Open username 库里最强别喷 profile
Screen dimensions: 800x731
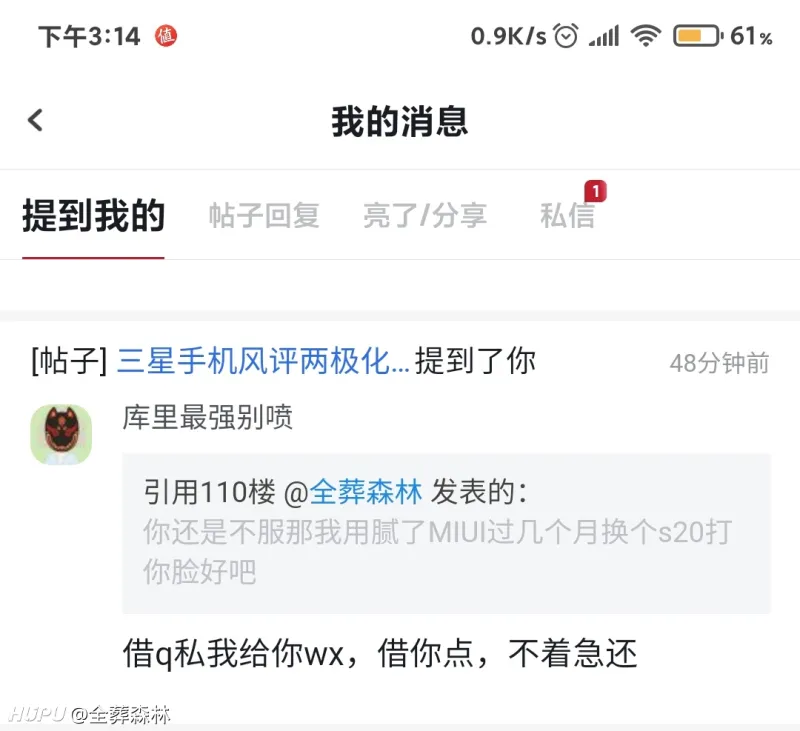pos(207,417)
